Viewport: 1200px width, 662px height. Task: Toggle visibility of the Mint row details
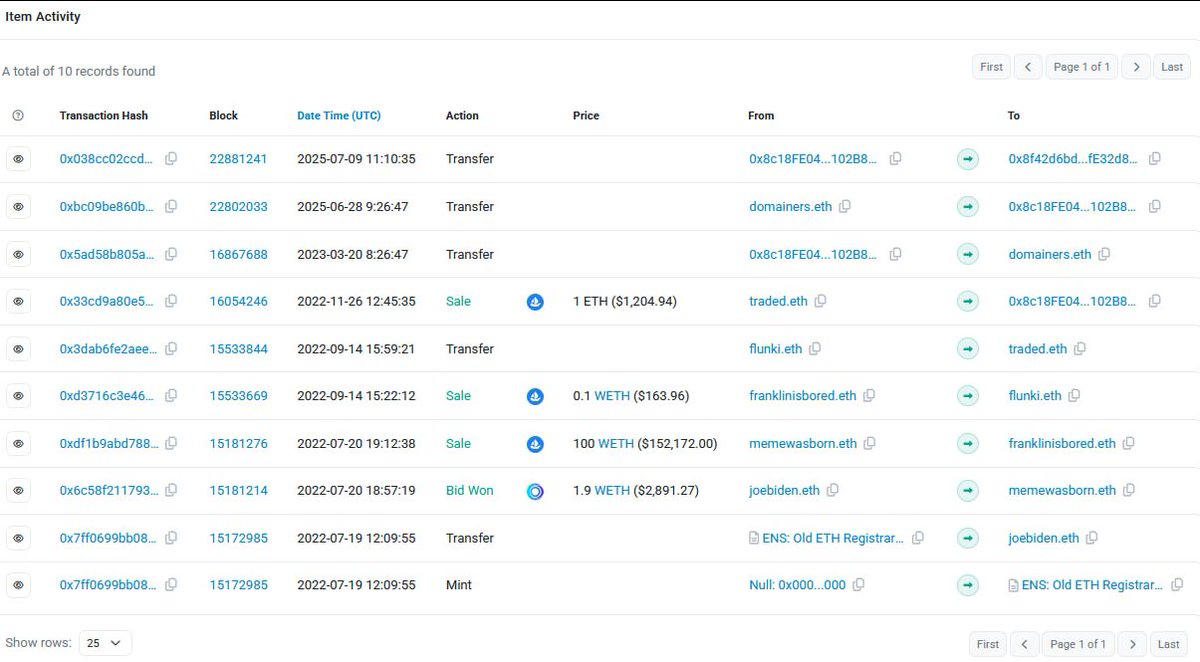17,585
